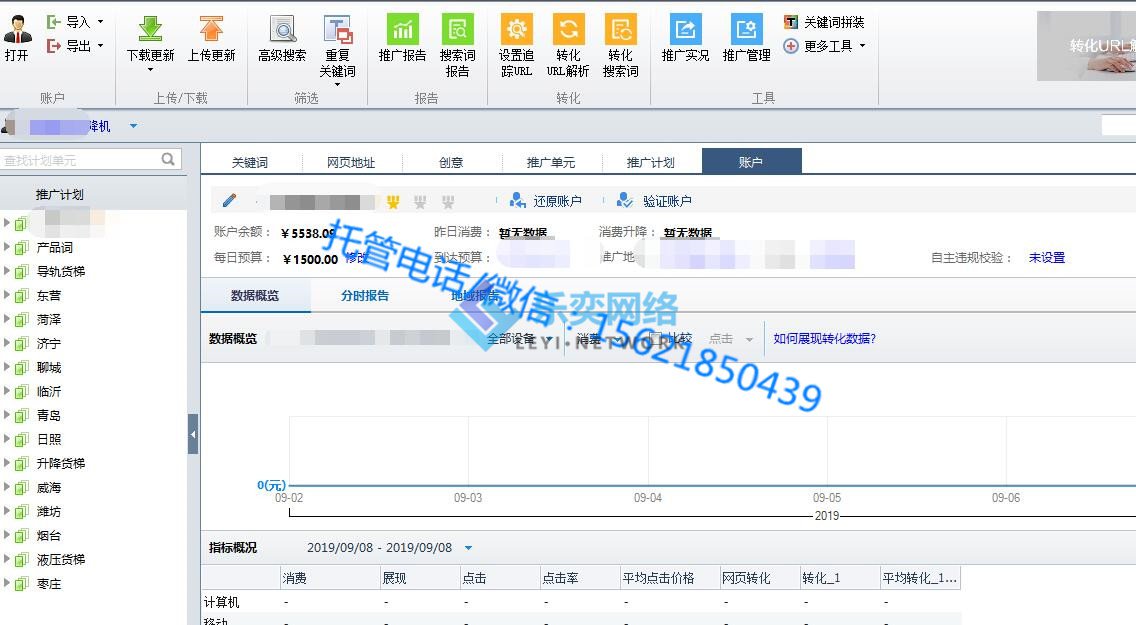Open 推广管理 tool
This screenshot has height=625, width=1136.
746,29
